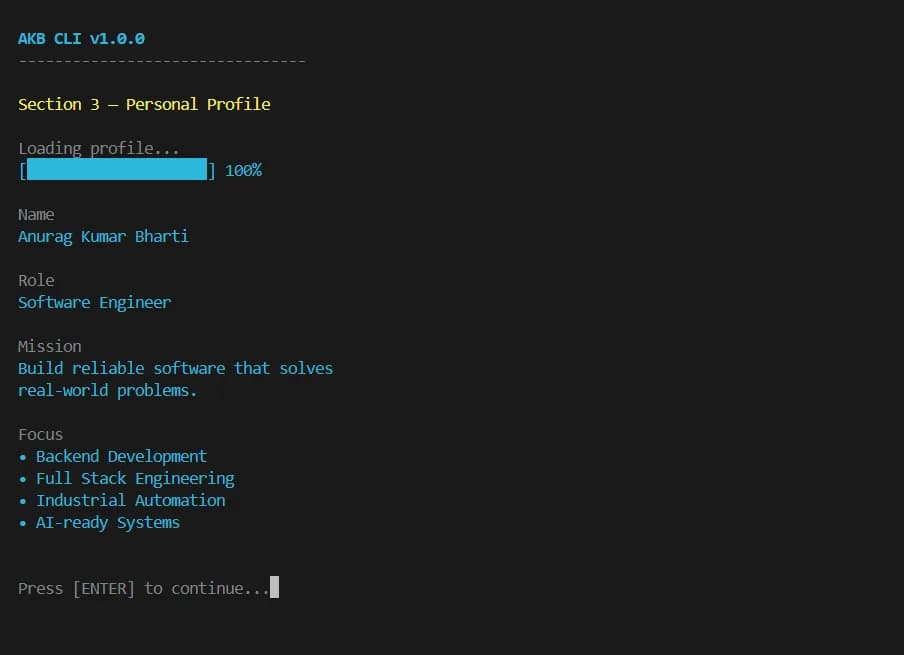Select the 'Software Engineer' role value
This screenshot has width=904, height=655.
click(x=95, y=303)
